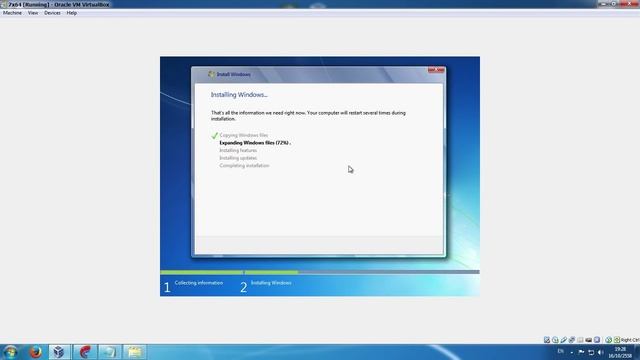This screenshot has width=640, height=360.
Task: Click the optical disc status icon
Action: (555, 340)
